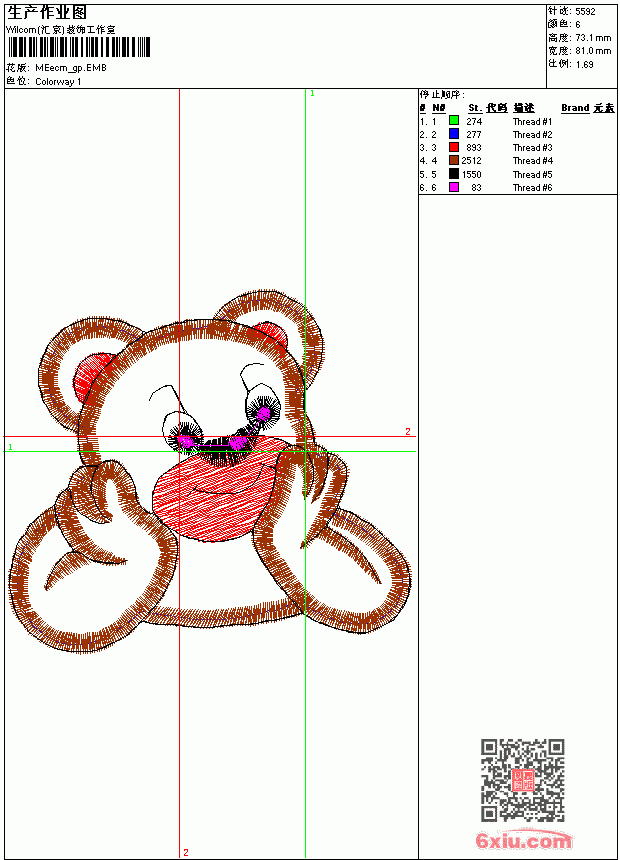
Task: Click the green Thread #1 color swatch
Action: (454, 120)
